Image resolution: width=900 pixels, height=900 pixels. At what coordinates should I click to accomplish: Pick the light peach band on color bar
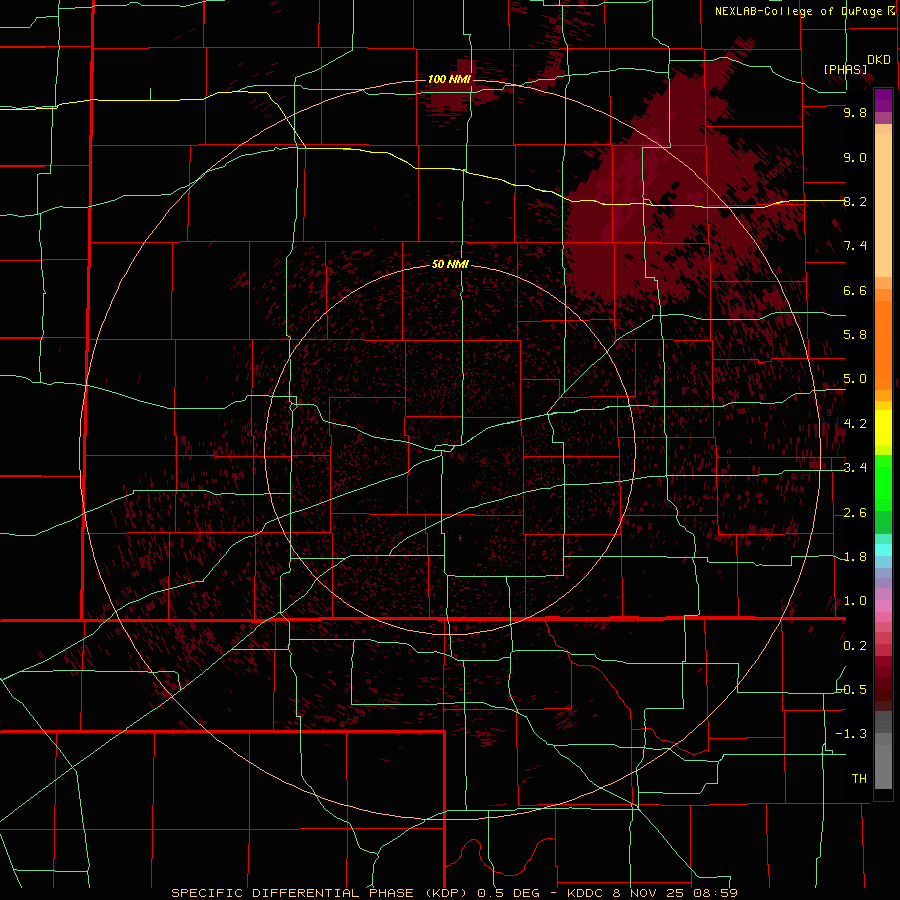point(883,205)
